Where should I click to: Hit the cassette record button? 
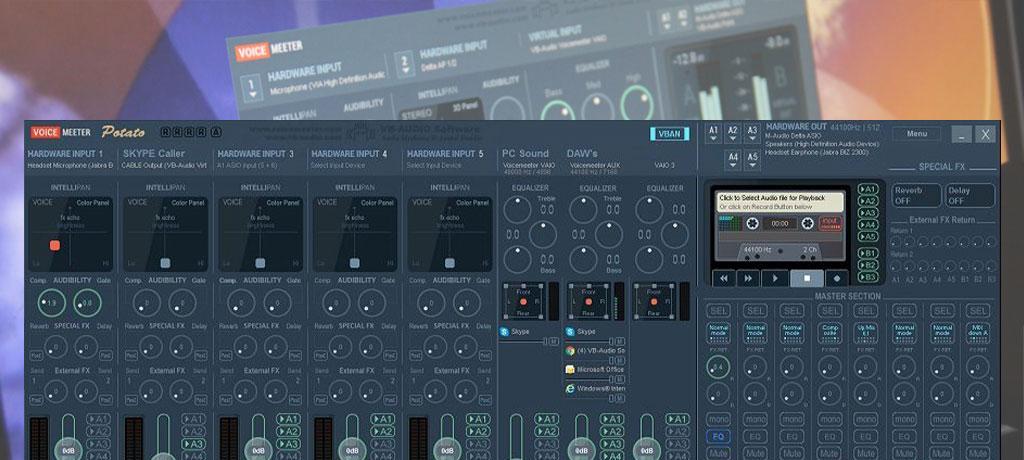(x=837, y=278)
